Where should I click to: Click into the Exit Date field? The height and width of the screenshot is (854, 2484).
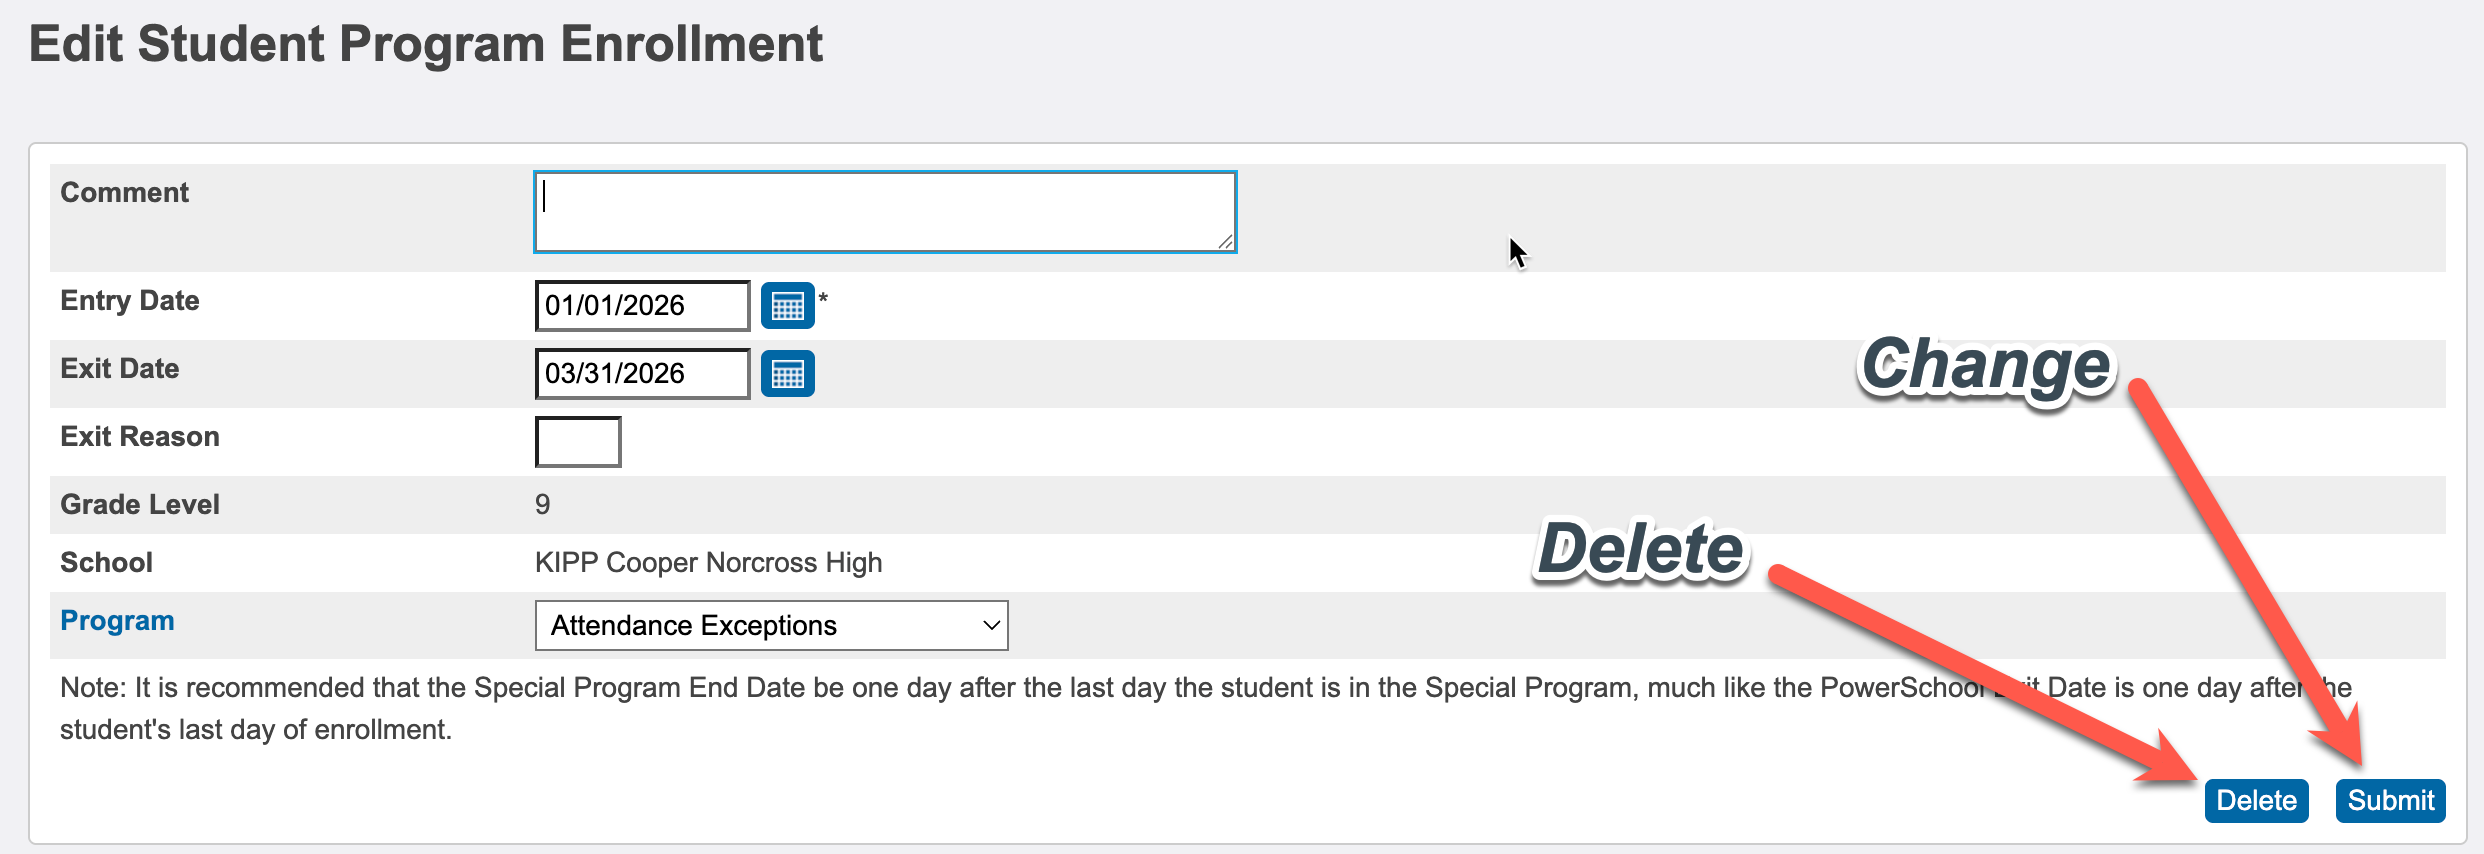pyautogui.click(x=641, y=374)
